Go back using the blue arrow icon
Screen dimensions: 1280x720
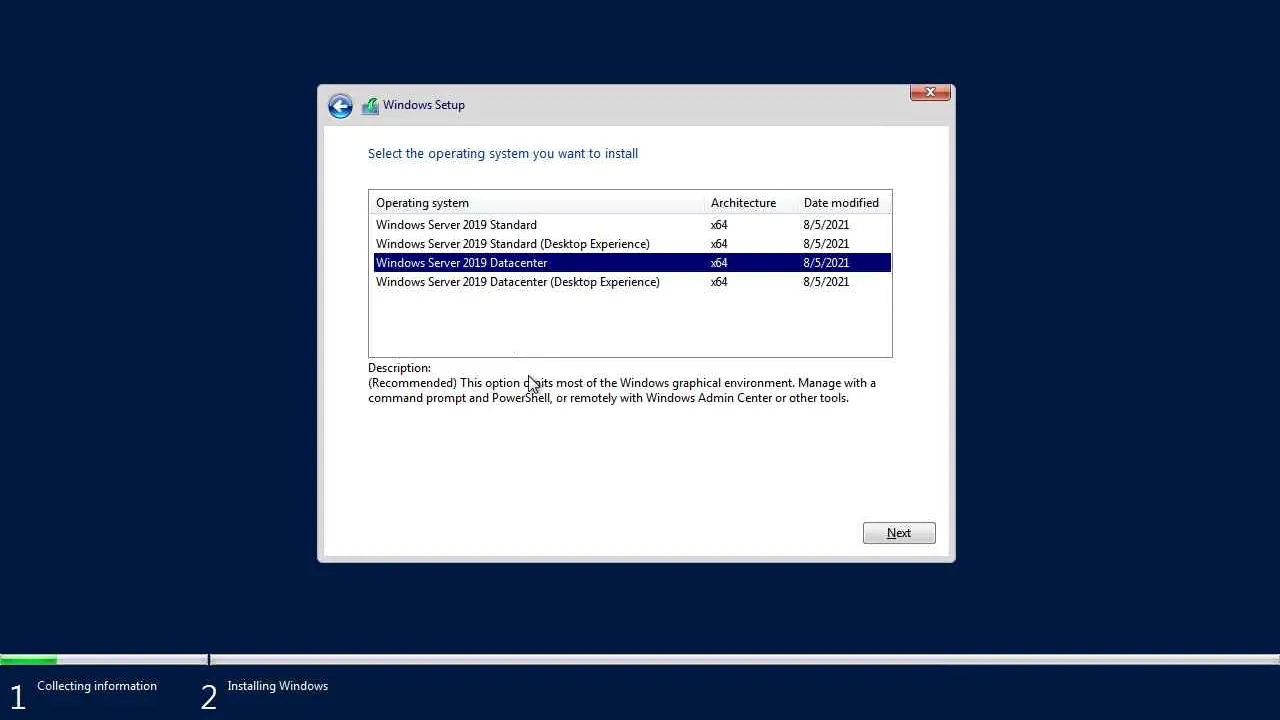(340, 106)
